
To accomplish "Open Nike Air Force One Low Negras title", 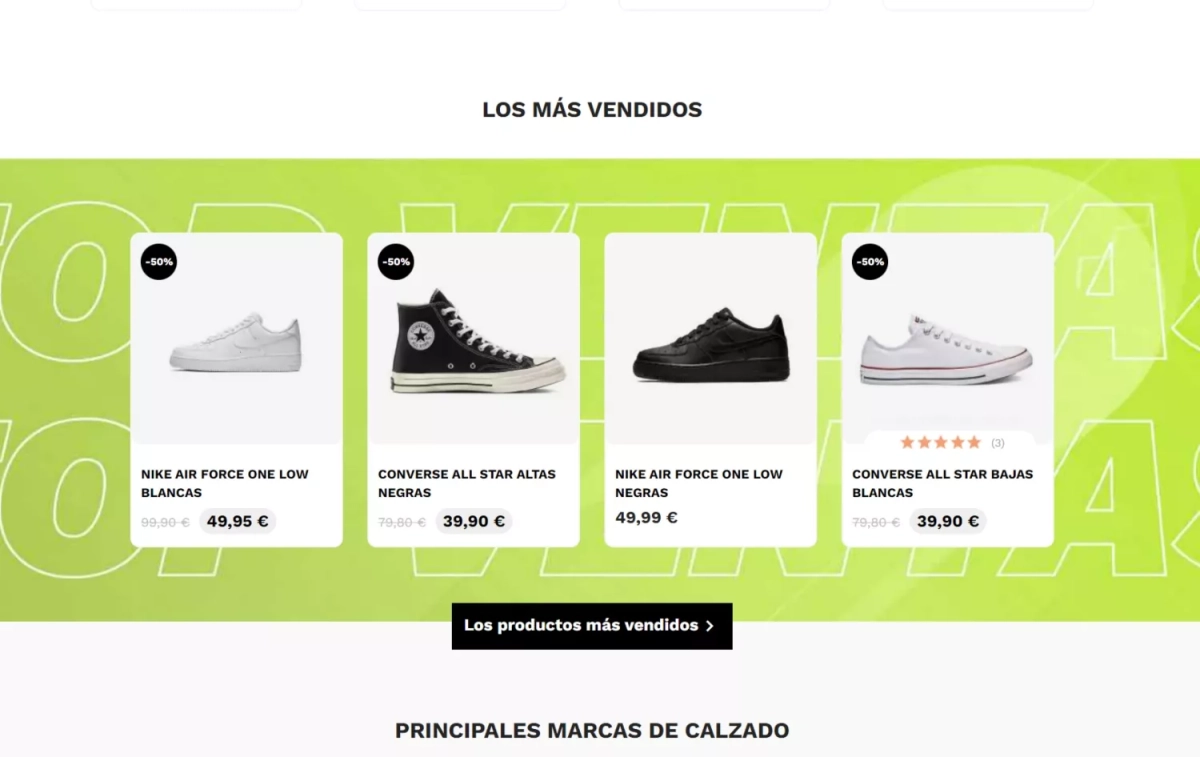I will pos(699,483).
